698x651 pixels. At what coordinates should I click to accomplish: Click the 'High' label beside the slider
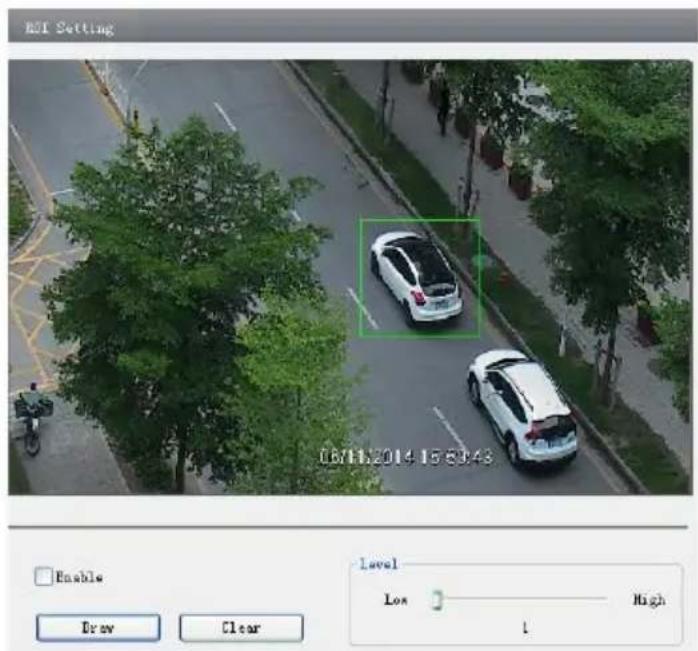pyautogui.click(x=649, y=600)
